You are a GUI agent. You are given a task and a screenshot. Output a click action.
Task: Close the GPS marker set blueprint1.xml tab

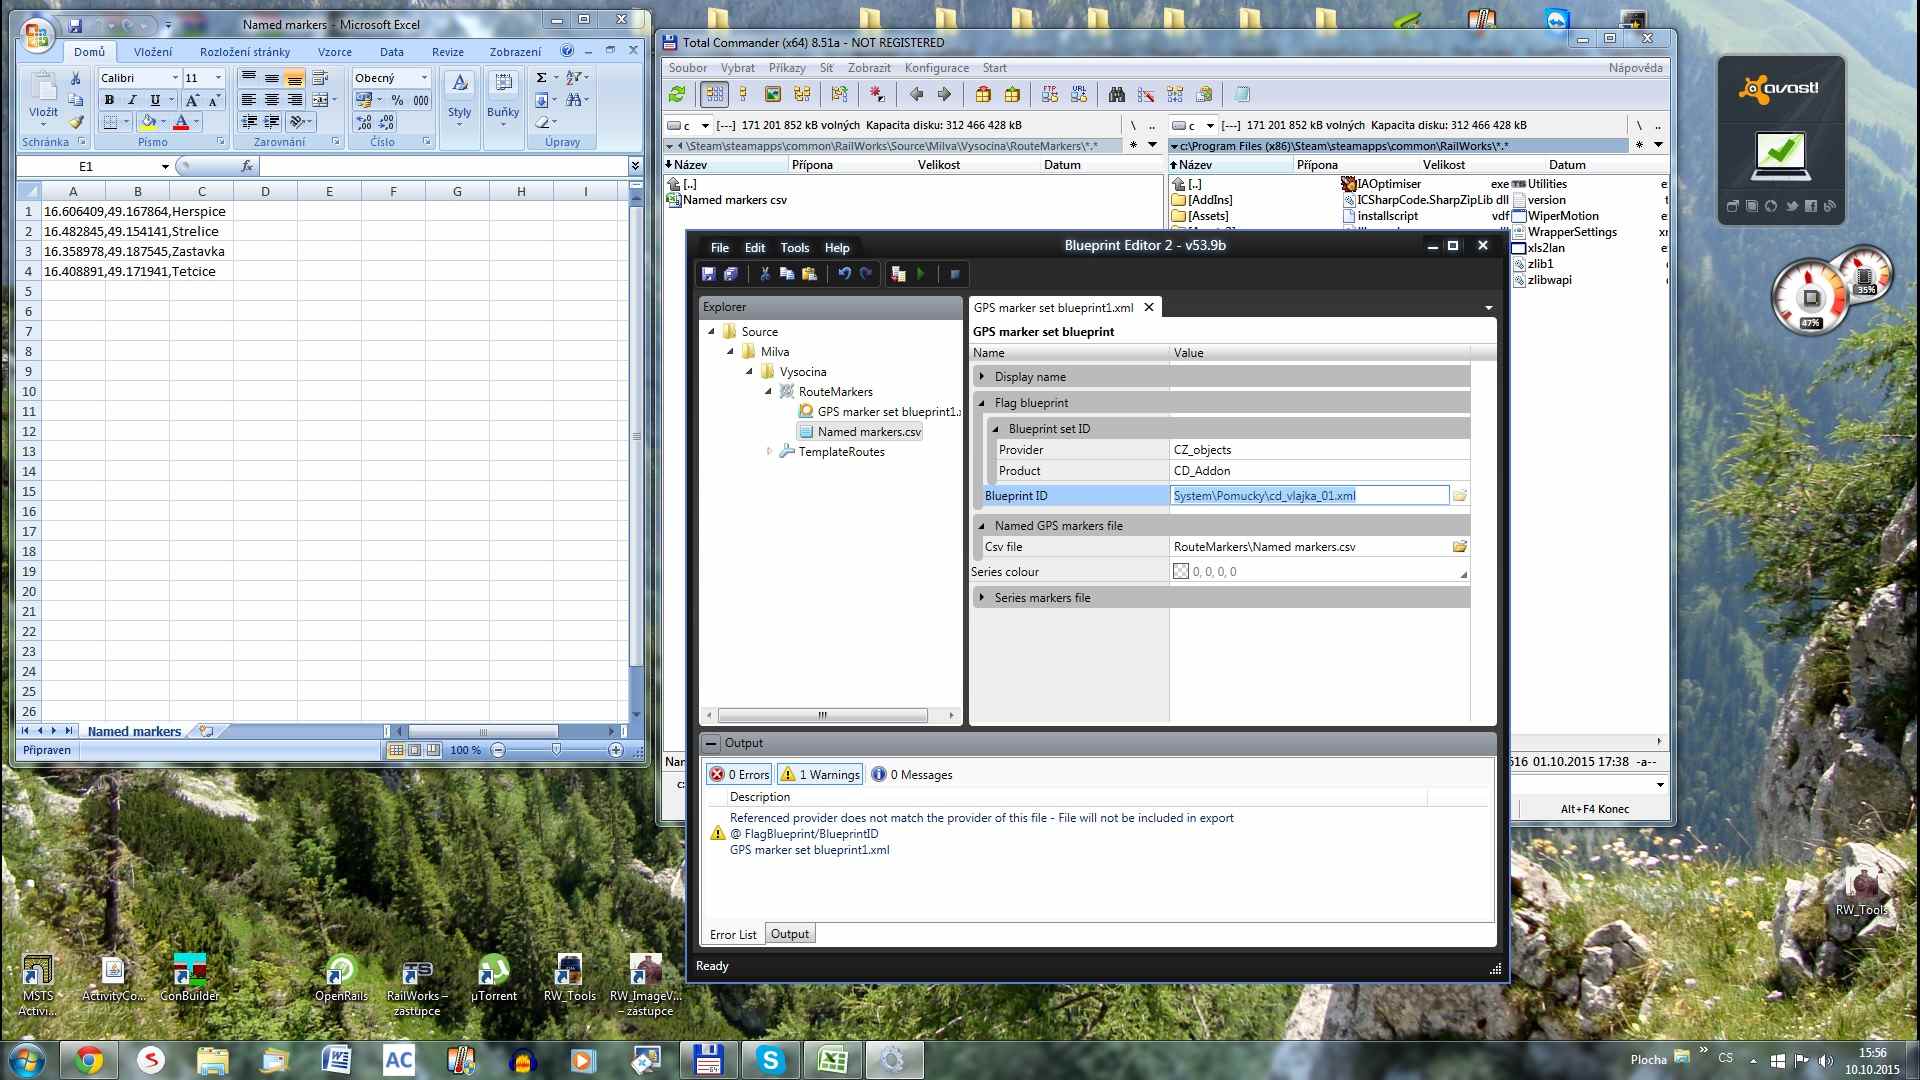pyautogui.click(x=1149, y=307)
